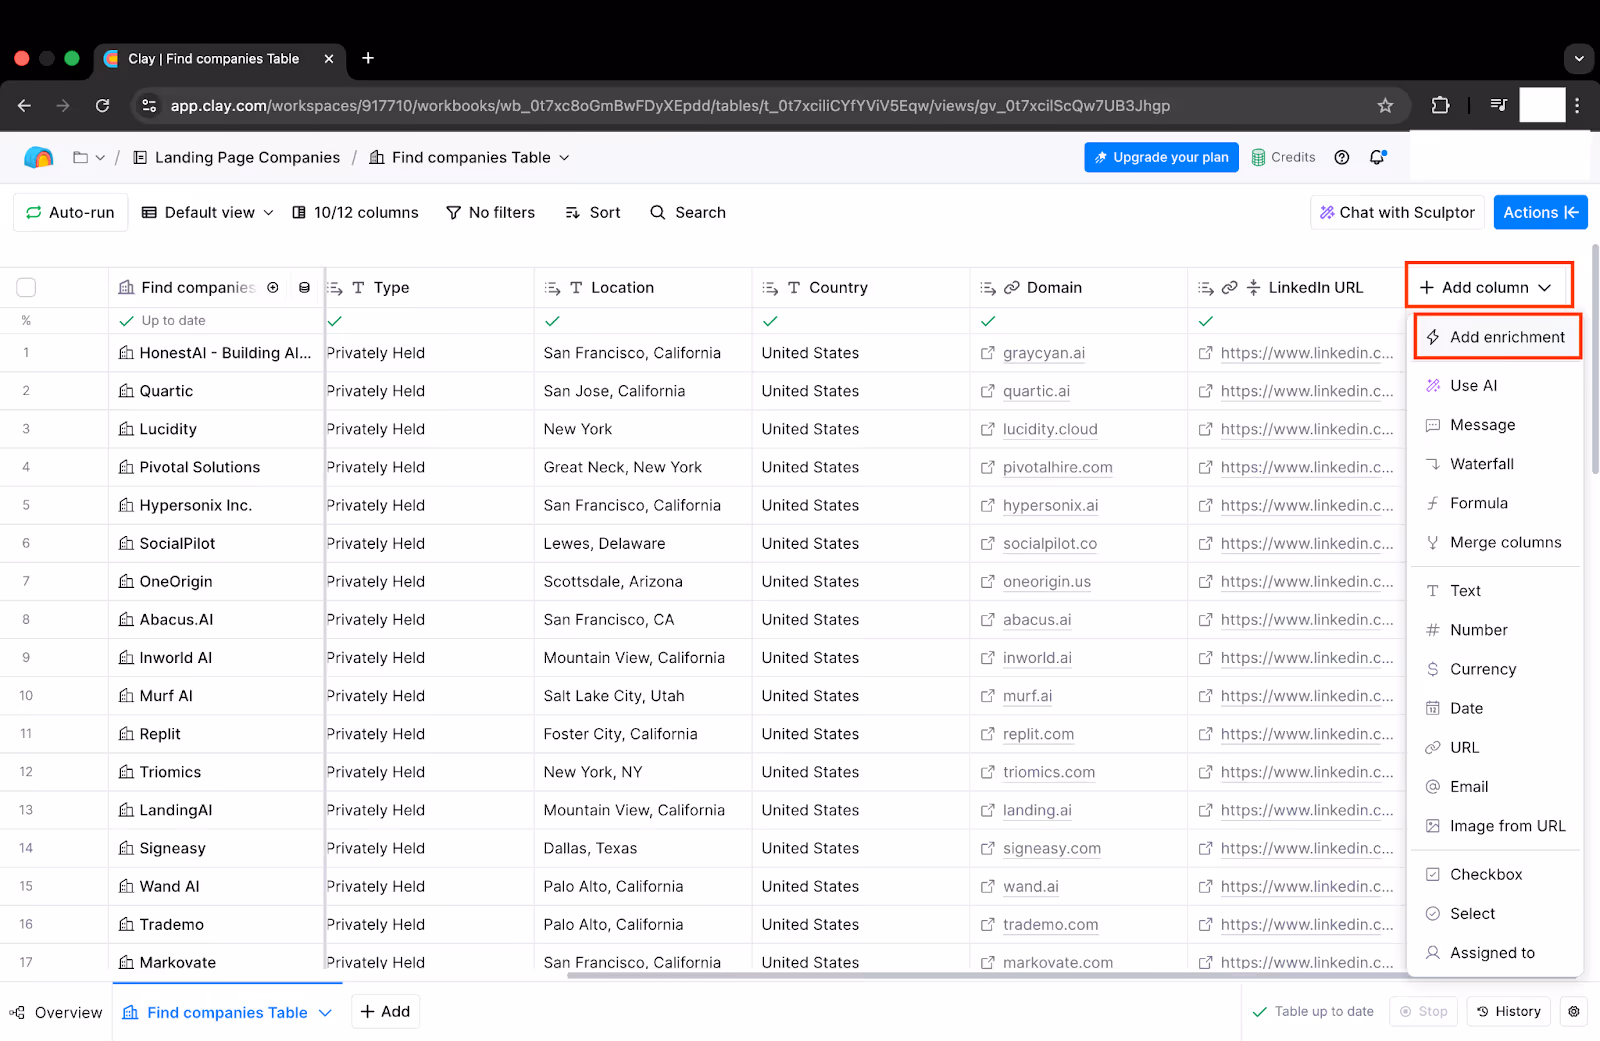Image resolution: width=1600 pixels, height=1041 pixels.
Task: Reload the page in the browser
Action: tap(102, 105)
